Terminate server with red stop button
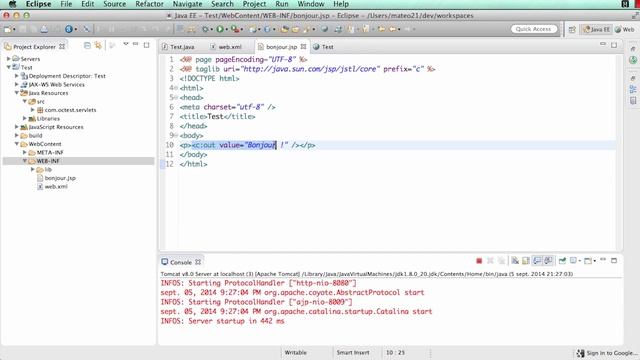Screen dimensions: 640x360 [x=479, y=261]
